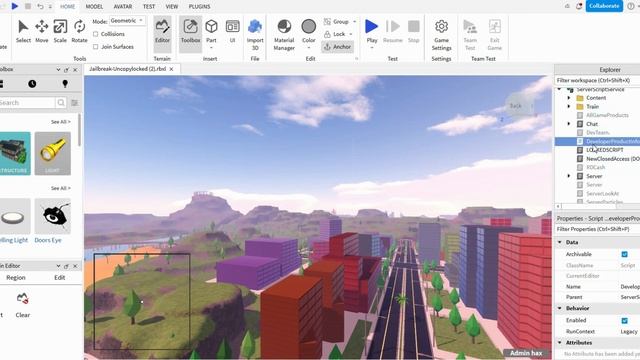The width and height of the screenshot is (640, 360).
Task: Open Game Settings
Action: pyautogui.click(x=441, y=34)
